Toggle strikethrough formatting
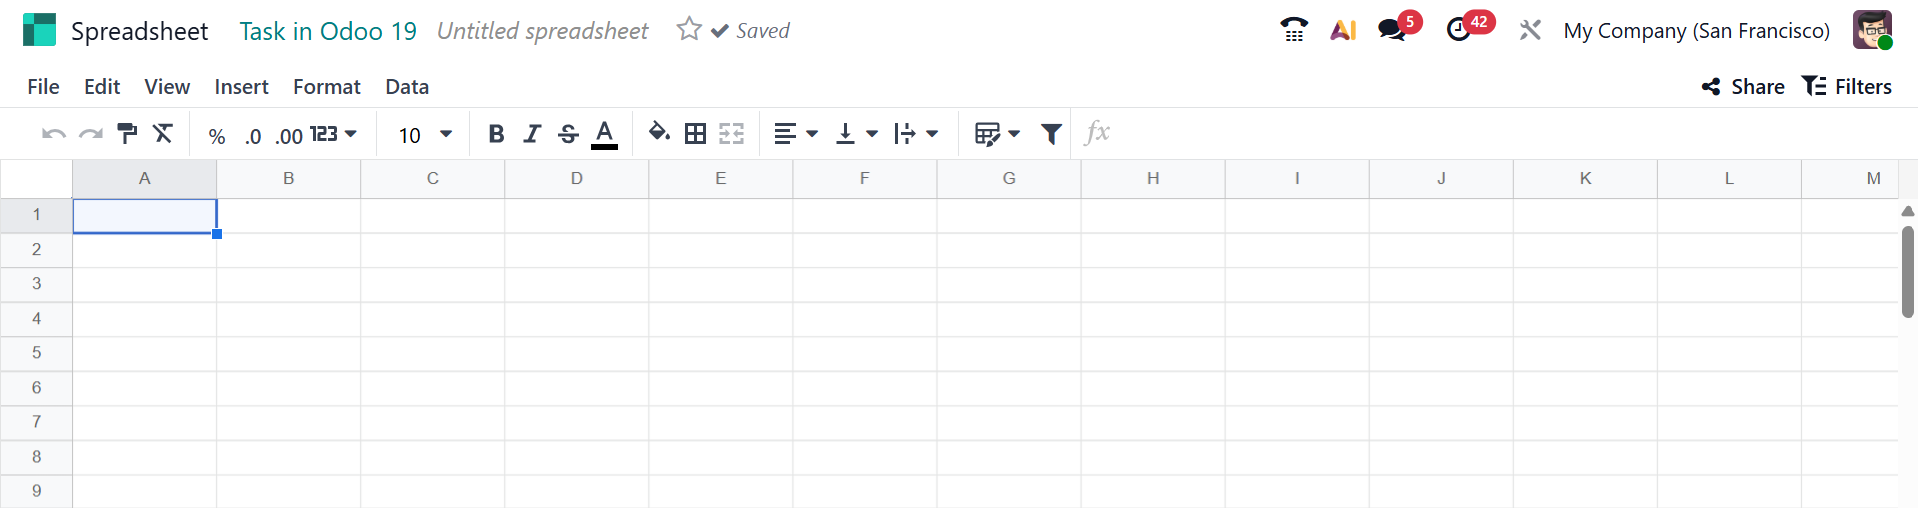The height and width of the screenshot is (508, 1918). coord(568,134)
